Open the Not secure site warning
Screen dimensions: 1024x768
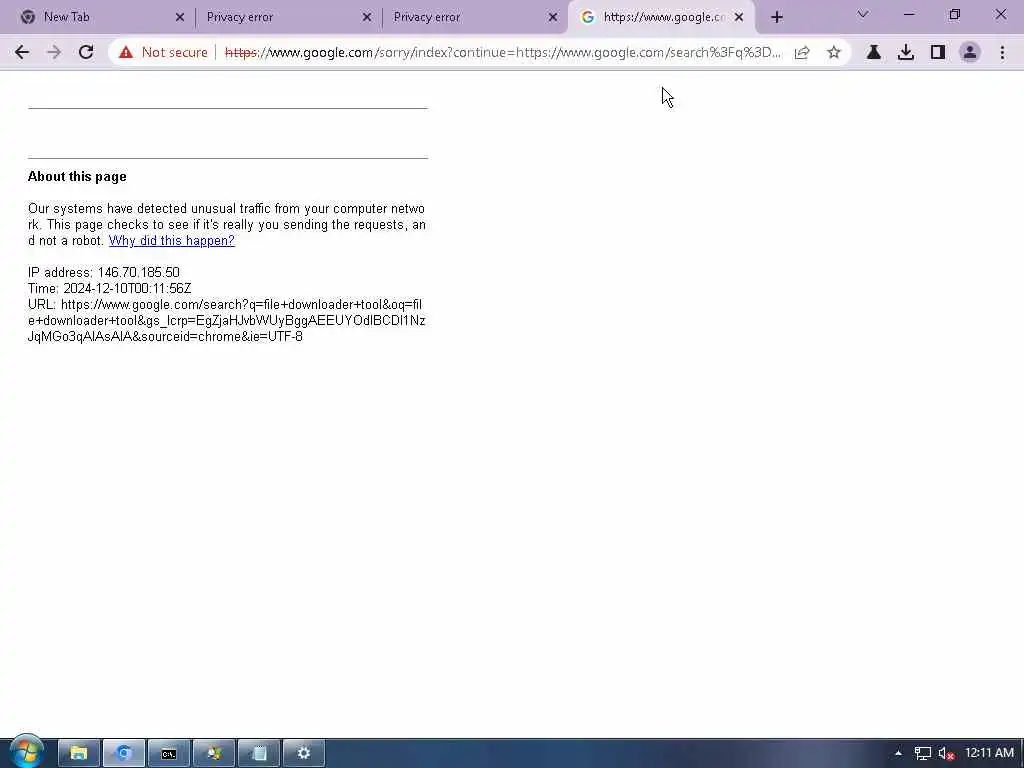[163, 52]
